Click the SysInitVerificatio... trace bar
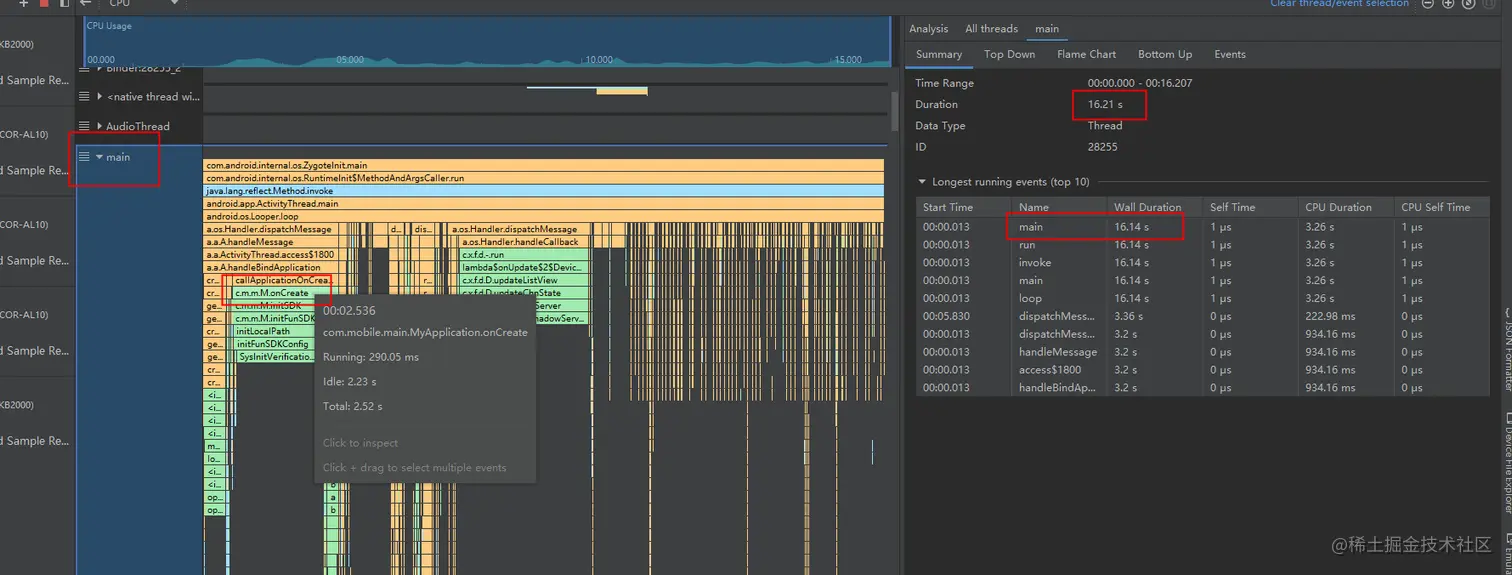The height and width of the screenshot is (575, 1512). [x=276, y=357]
